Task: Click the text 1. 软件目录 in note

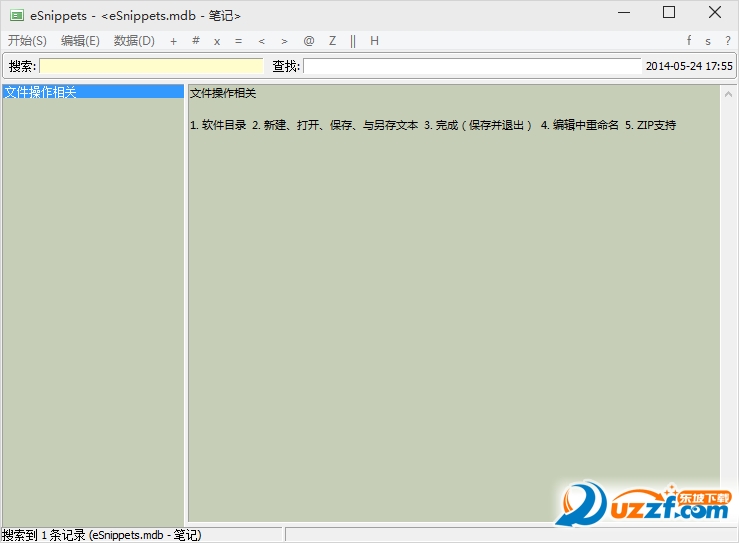Action: point(218,125)
